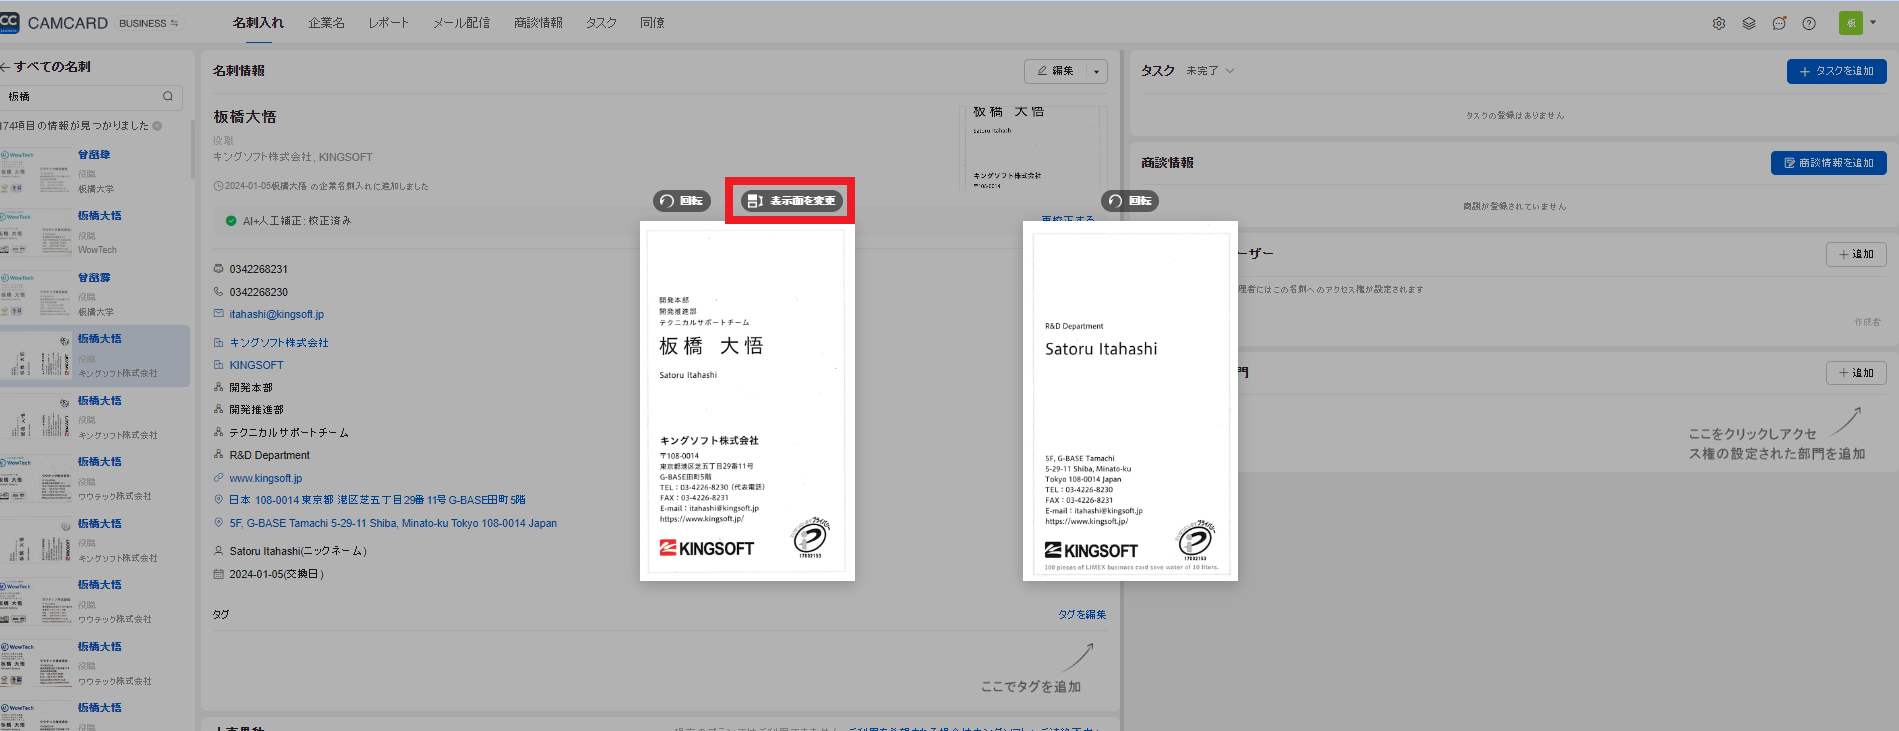Viewport: 1899px width, 731px height.
Task: Rotate the English-side card with 回転
Action: pos(1130,201)
